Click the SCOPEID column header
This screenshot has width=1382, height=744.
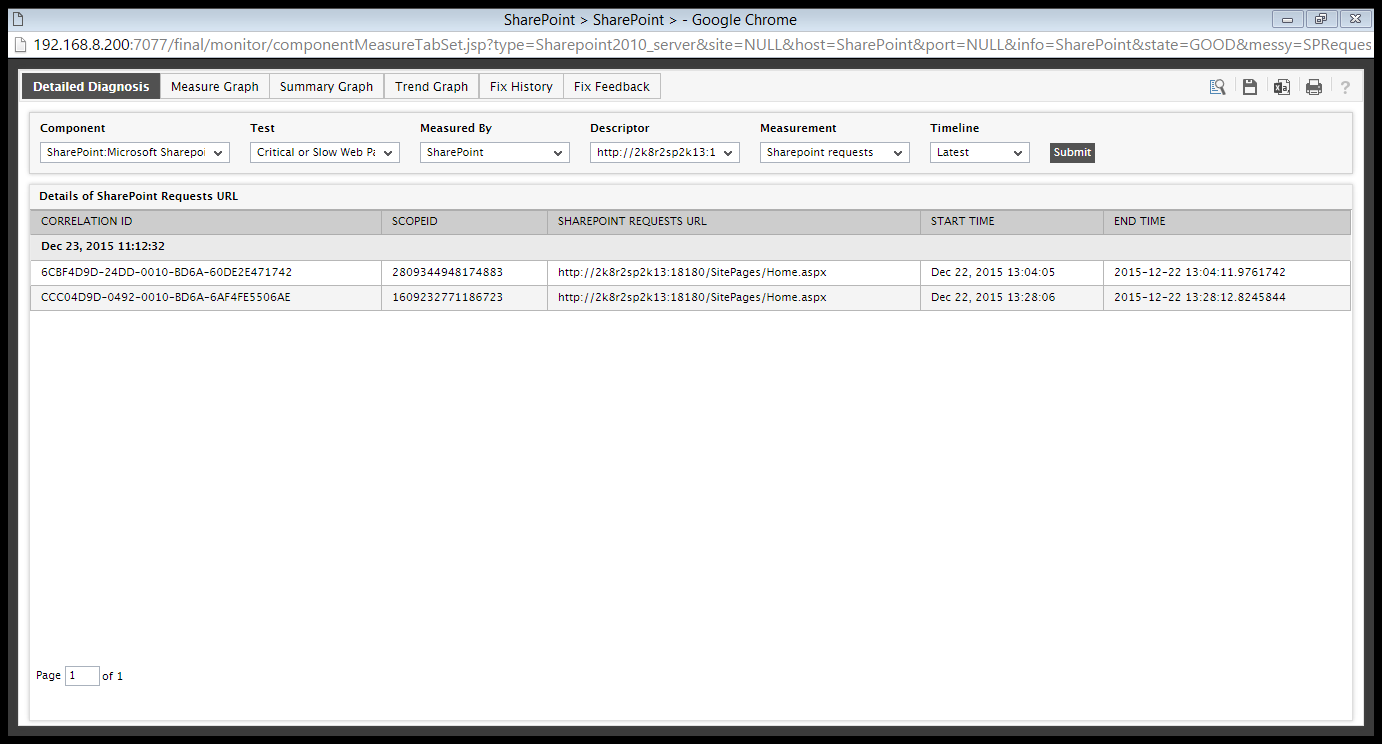coord(464,222)
